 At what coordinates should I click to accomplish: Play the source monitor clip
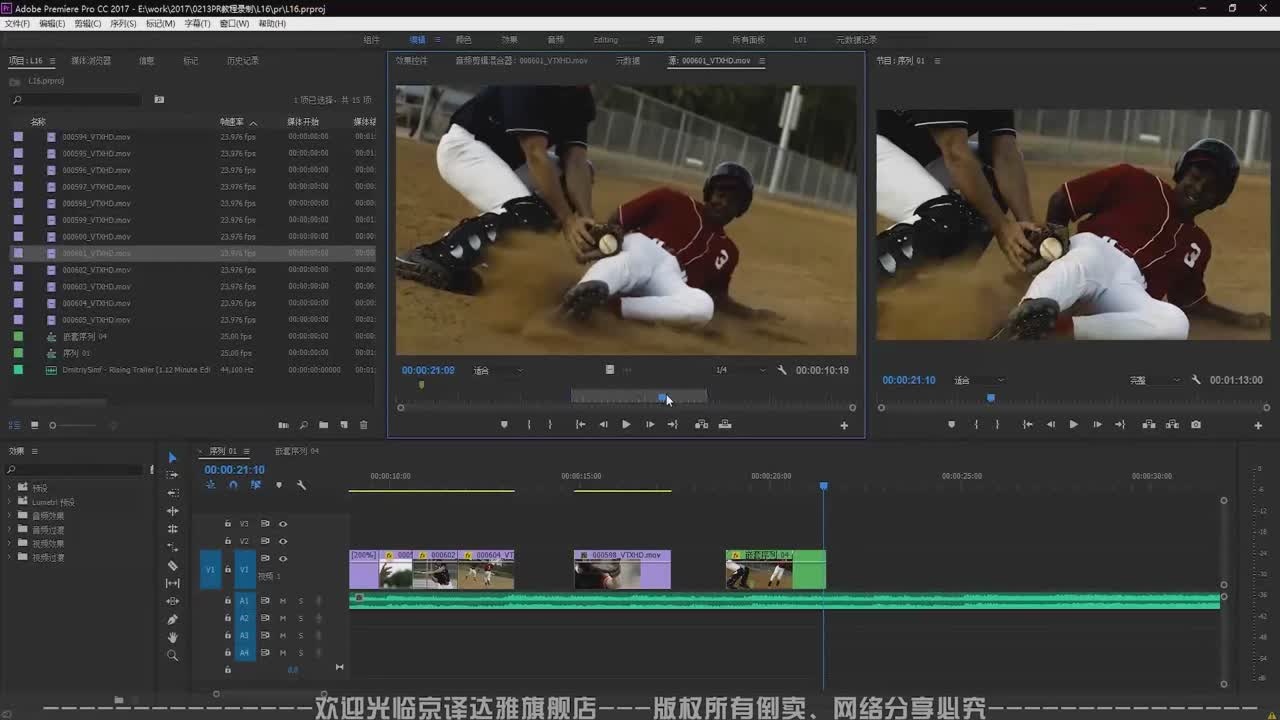pos(626,424)
